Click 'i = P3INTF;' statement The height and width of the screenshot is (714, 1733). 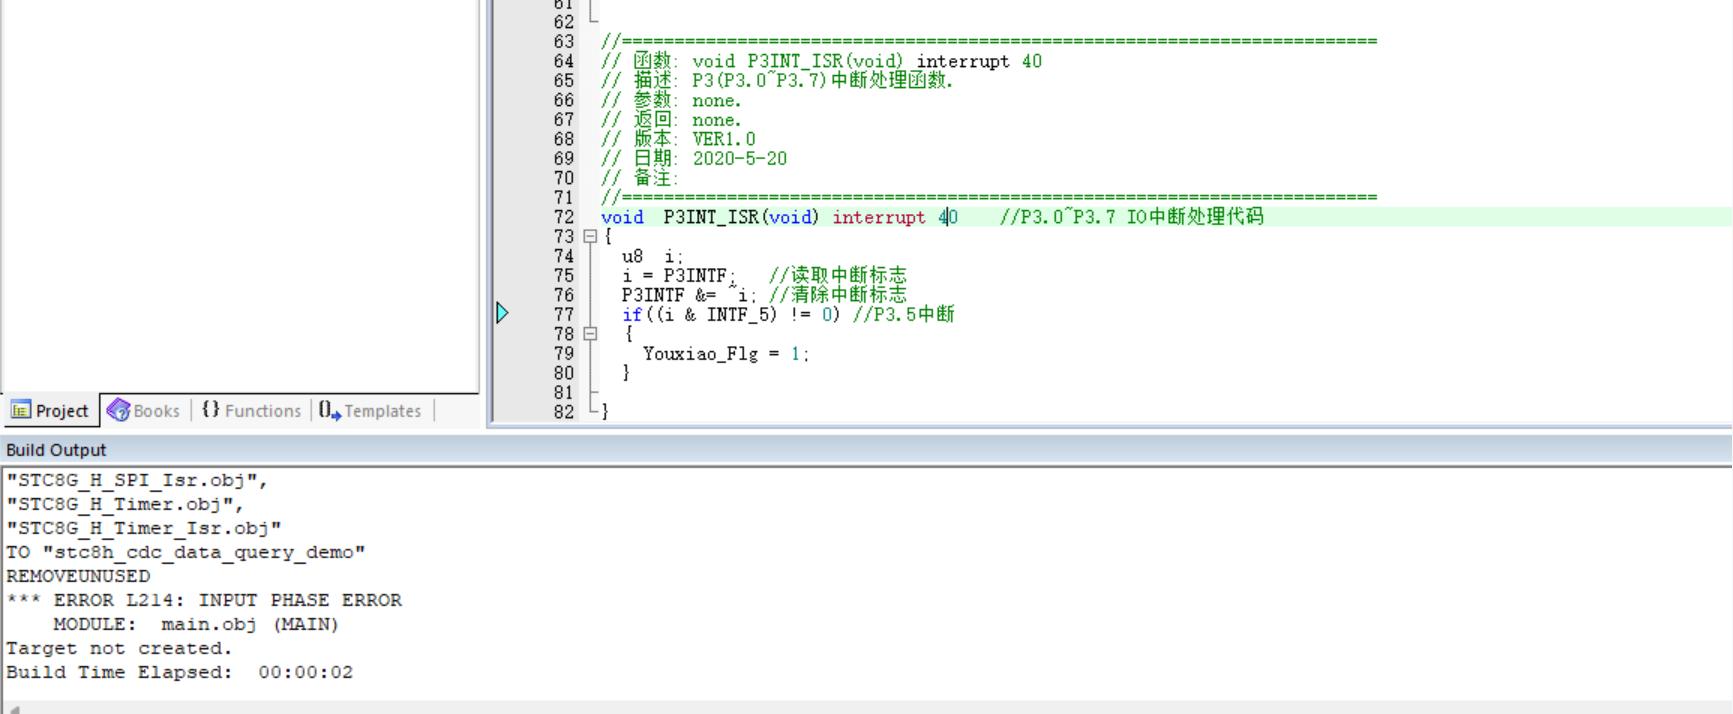[x=679, y=276]
